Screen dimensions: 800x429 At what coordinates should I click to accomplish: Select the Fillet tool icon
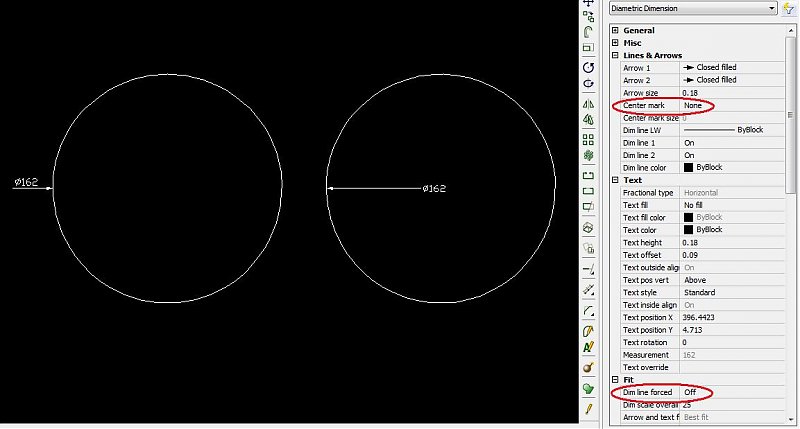pyautogui.click(x=588, y=311)
